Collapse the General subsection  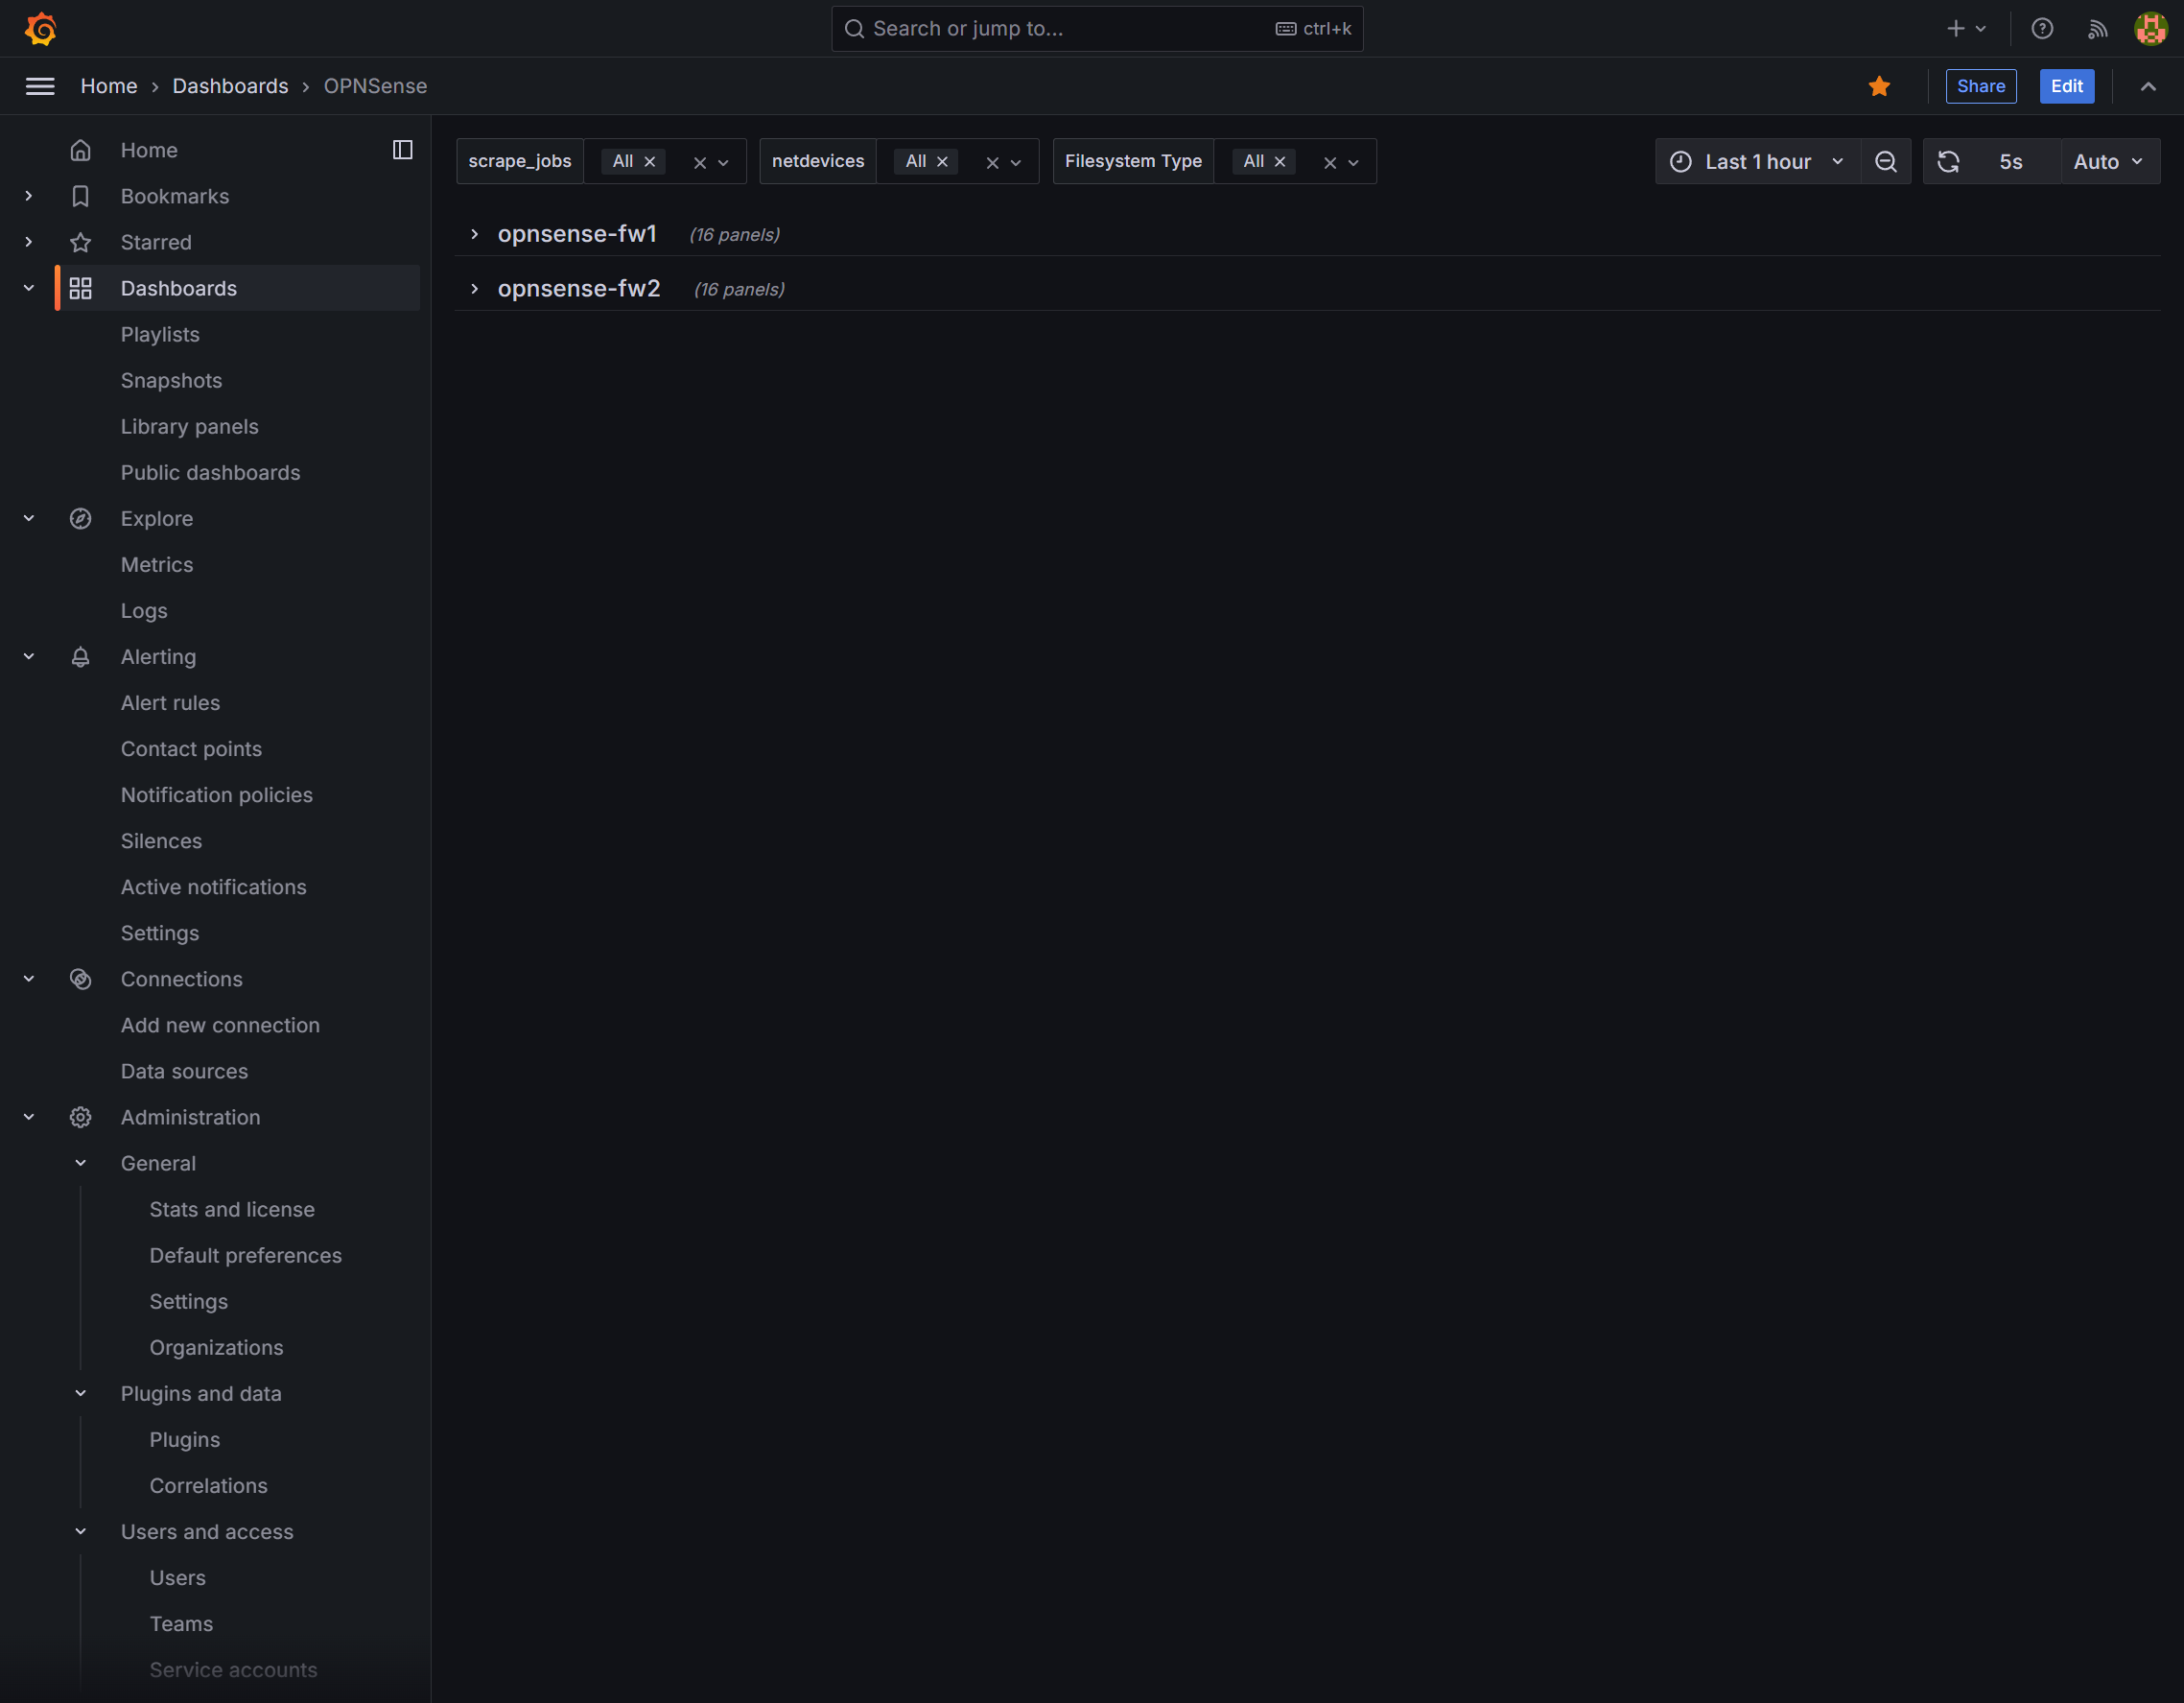81,1163
